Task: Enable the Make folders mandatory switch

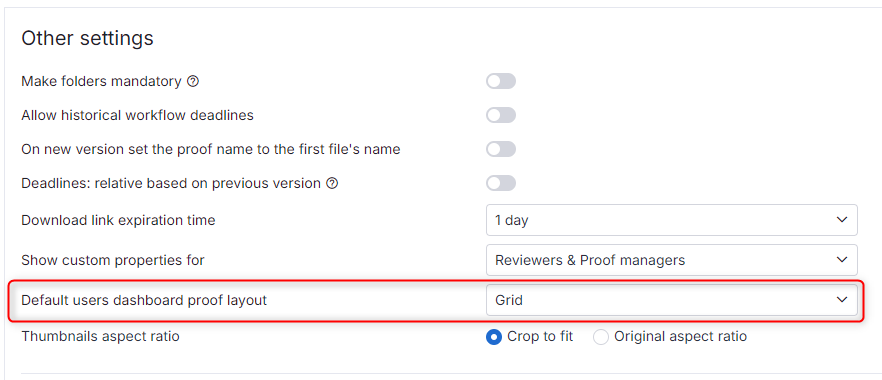Action: (x=501, y=82)
